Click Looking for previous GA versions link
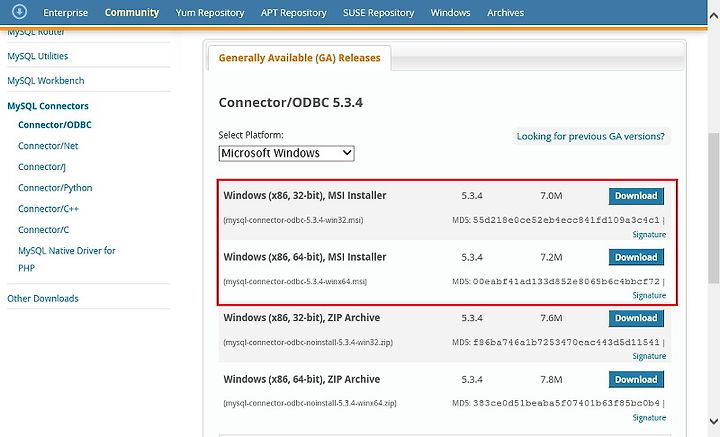Image resolution: width=720 pixels, height=437 pixels. pyautogui.click(x=591, y=137)
